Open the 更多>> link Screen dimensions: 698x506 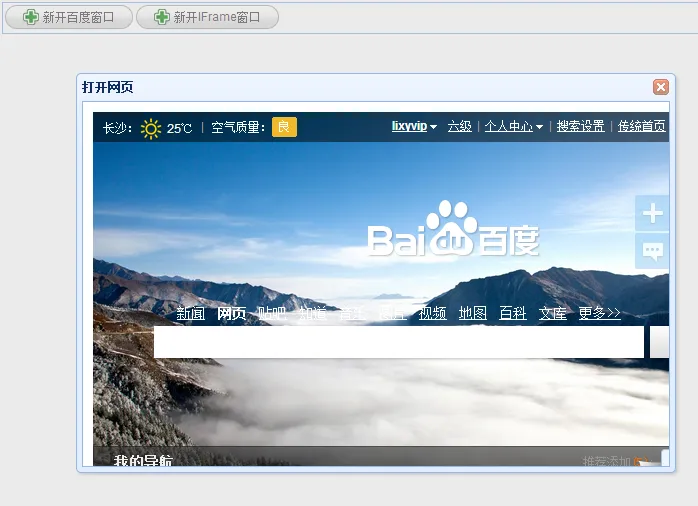pos(599,313)
